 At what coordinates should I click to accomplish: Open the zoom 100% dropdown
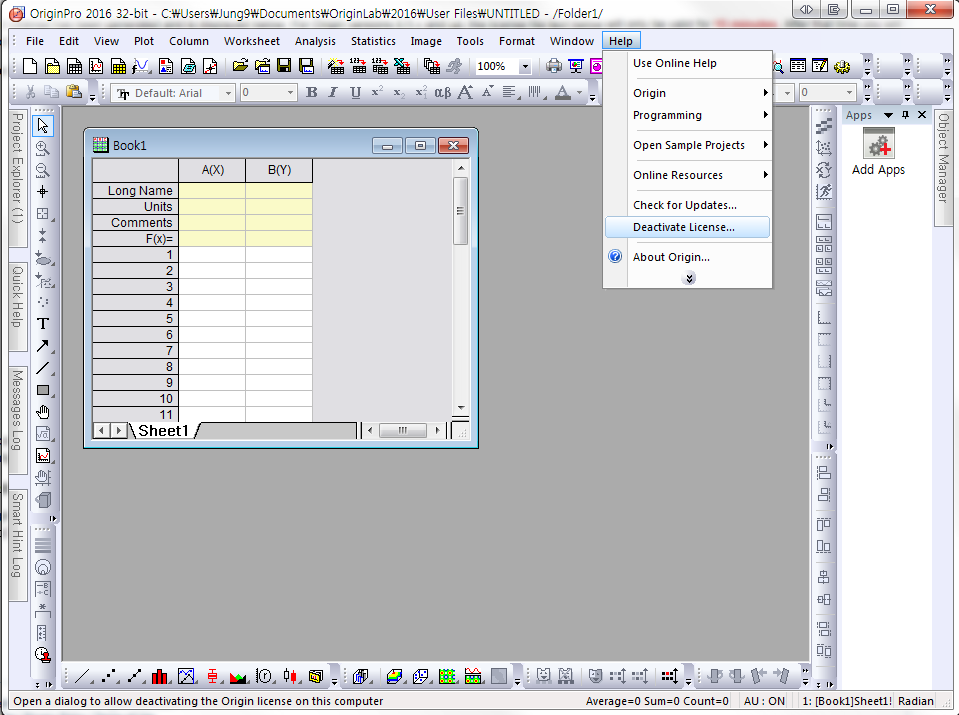point(525,66)
